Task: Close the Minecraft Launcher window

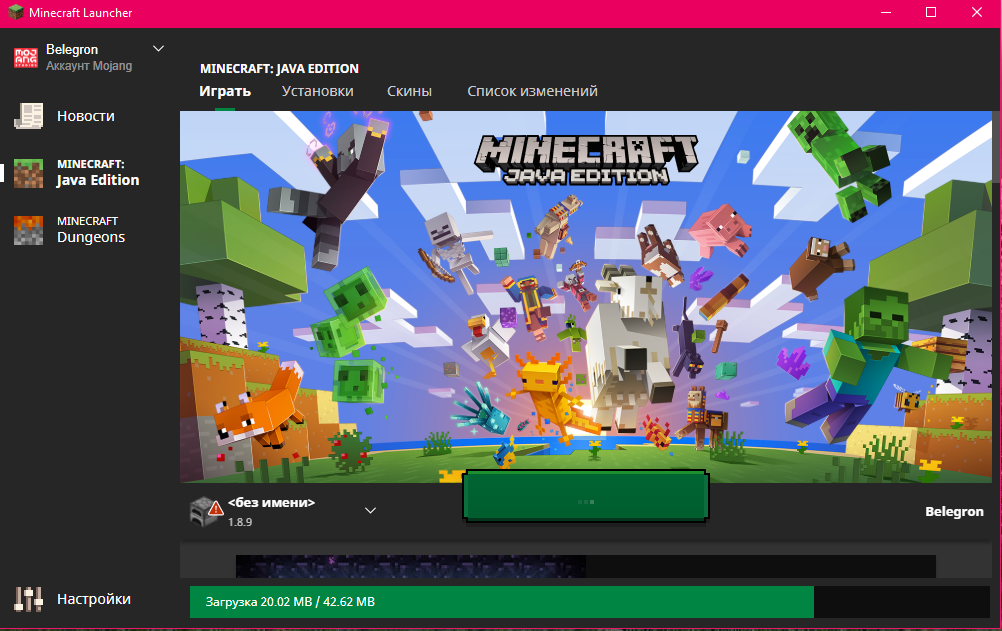Action: pos(977,12)
